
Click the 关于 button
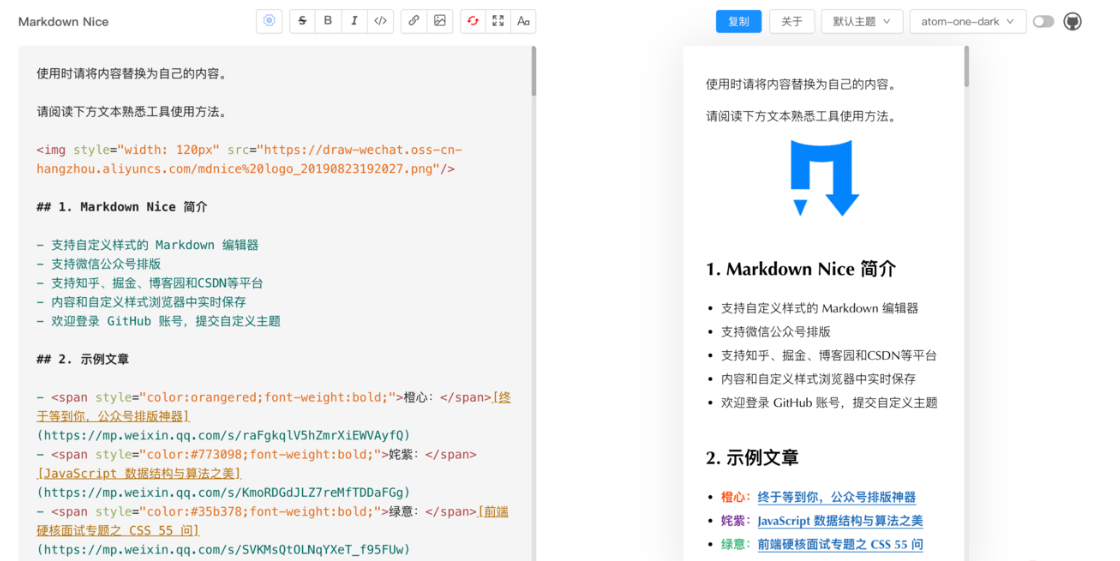[x=791, y=21]
